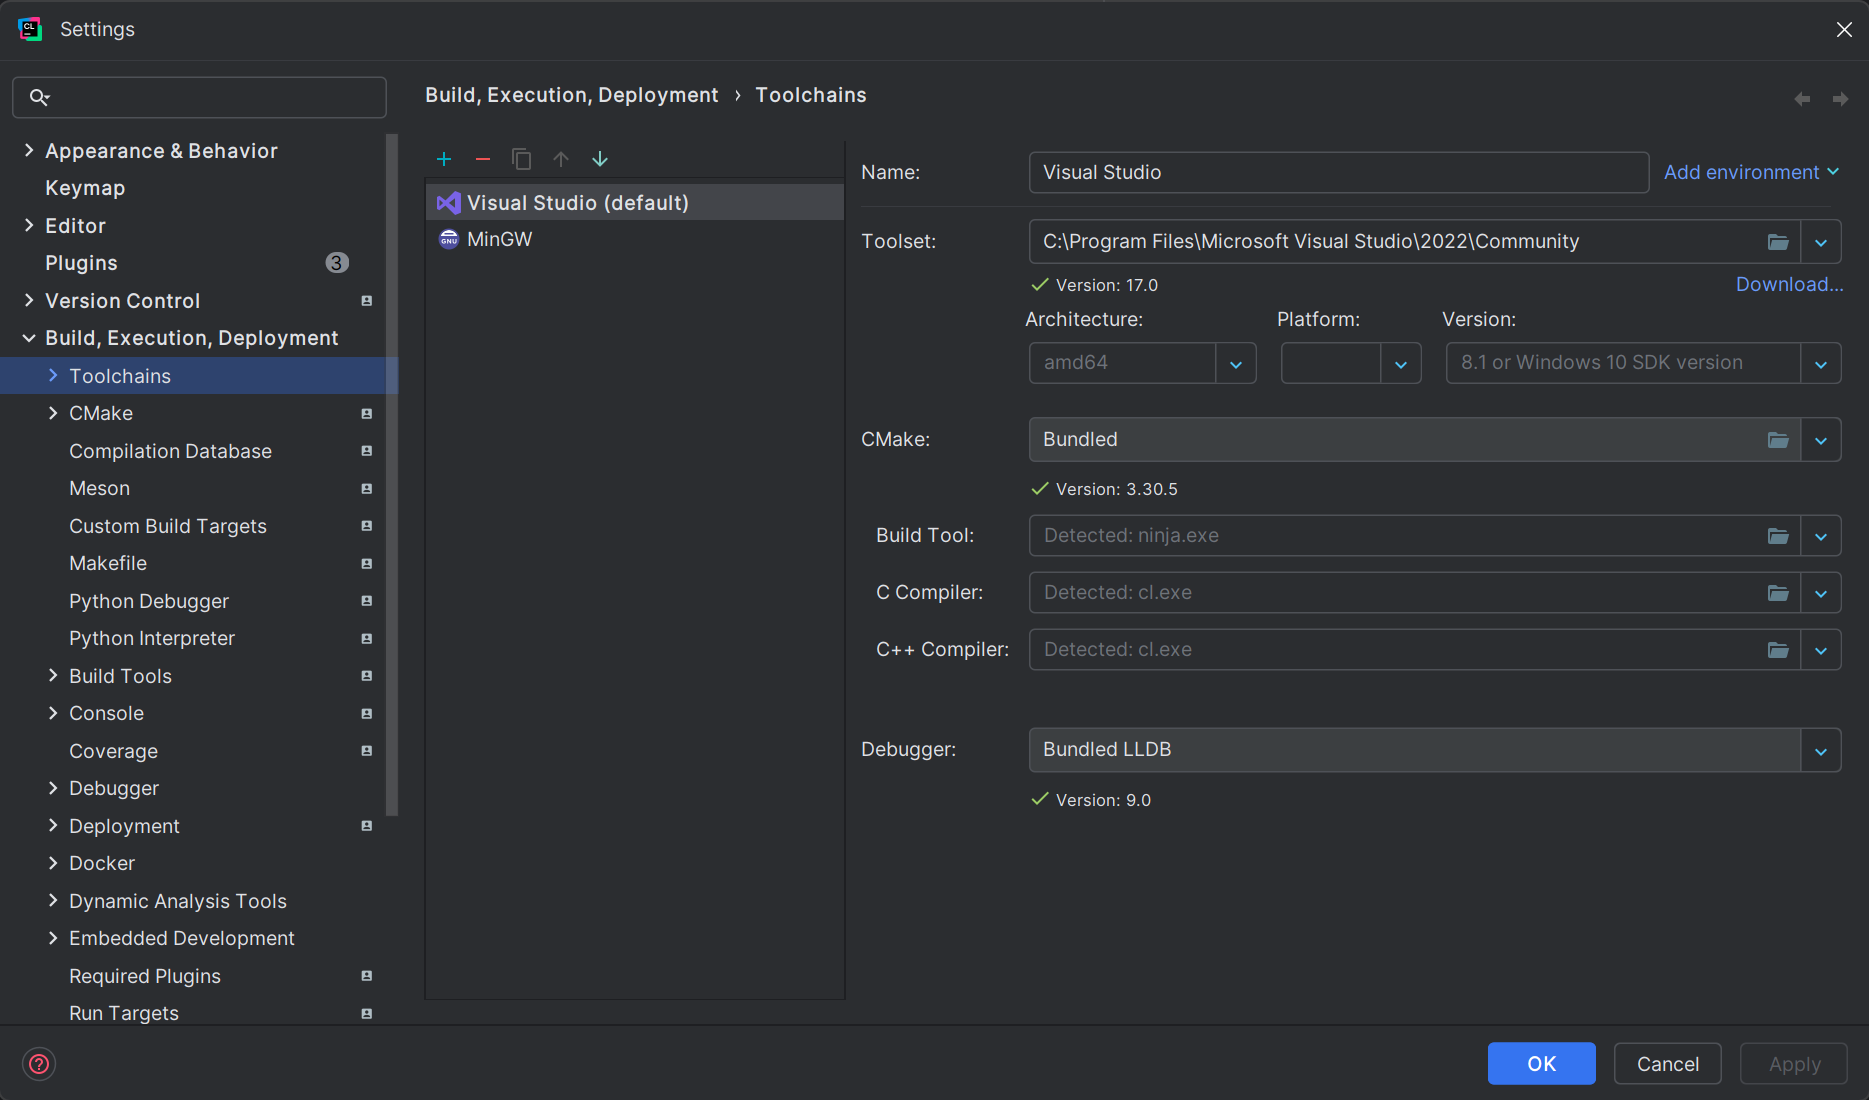Move toolchain down in the list

click(599, 159)
